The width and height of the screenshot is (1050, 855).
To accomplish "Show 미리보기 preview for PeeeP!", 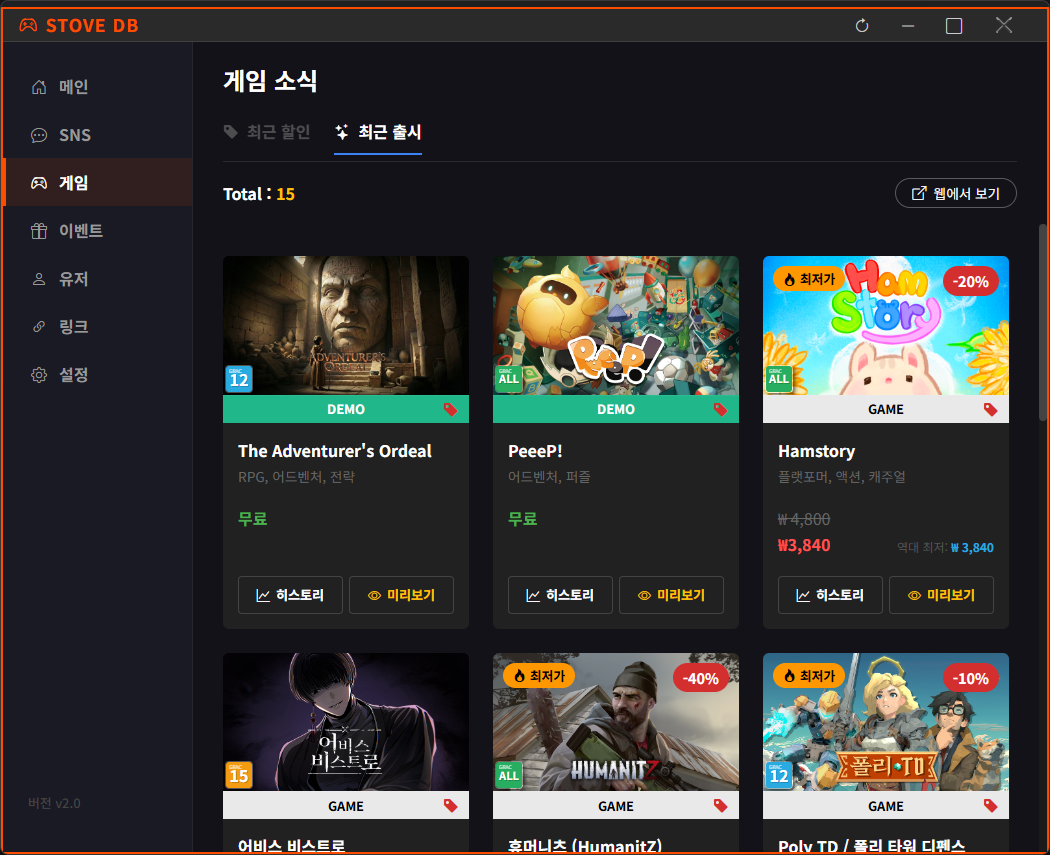I will point(671,595).
